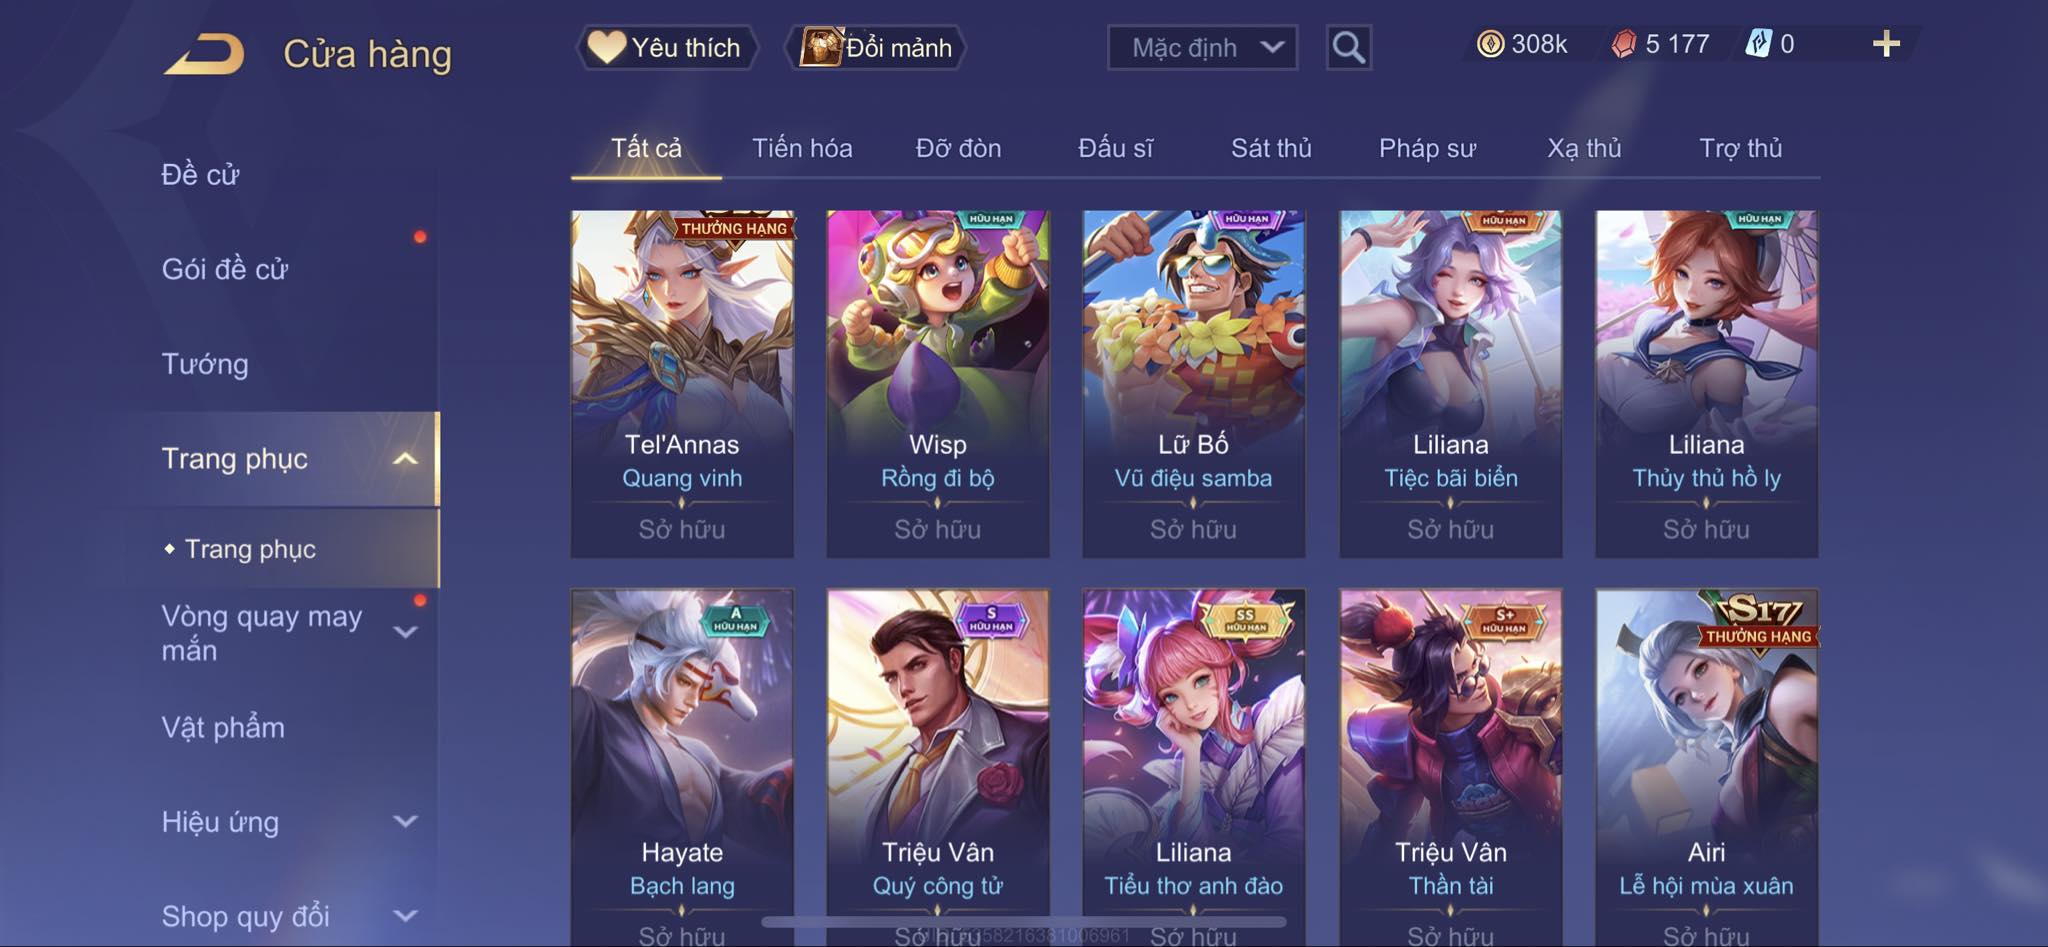This screenshot has width=2048, height=947.
Task: Open the search magnifier icon
Action: 1348,47
